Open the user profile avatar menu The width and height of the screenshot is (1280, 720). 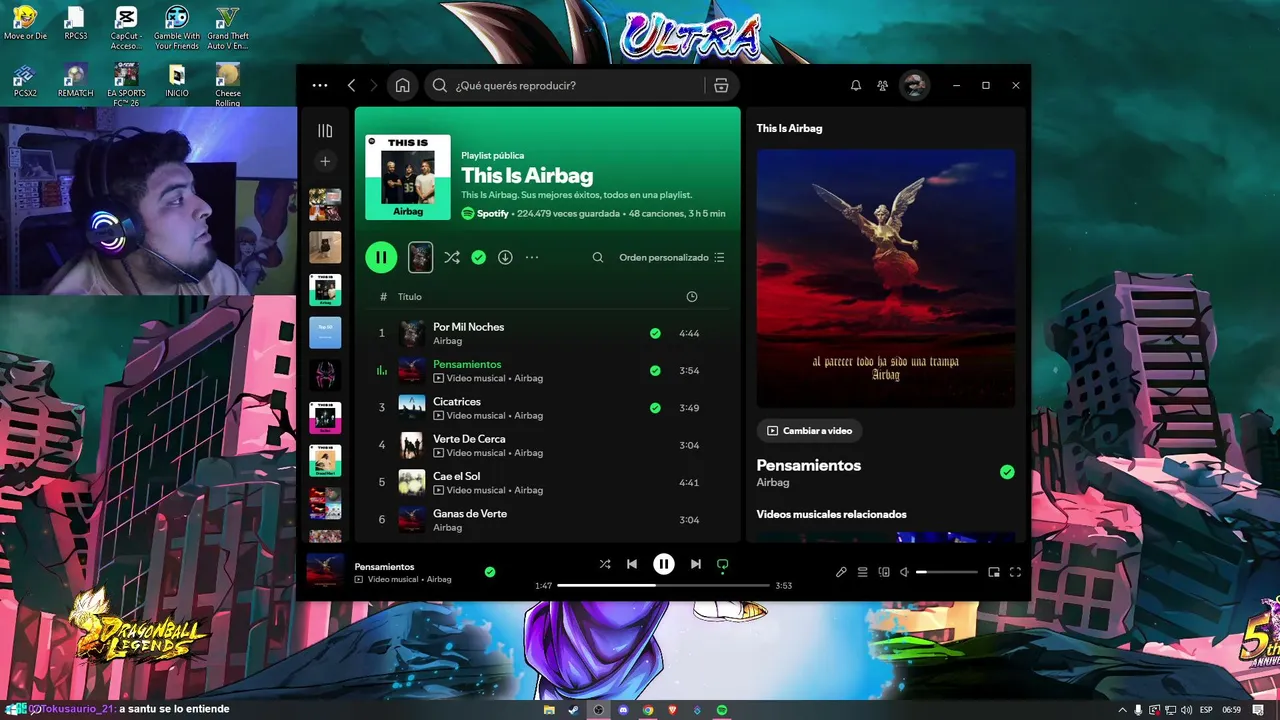point(914,85)
